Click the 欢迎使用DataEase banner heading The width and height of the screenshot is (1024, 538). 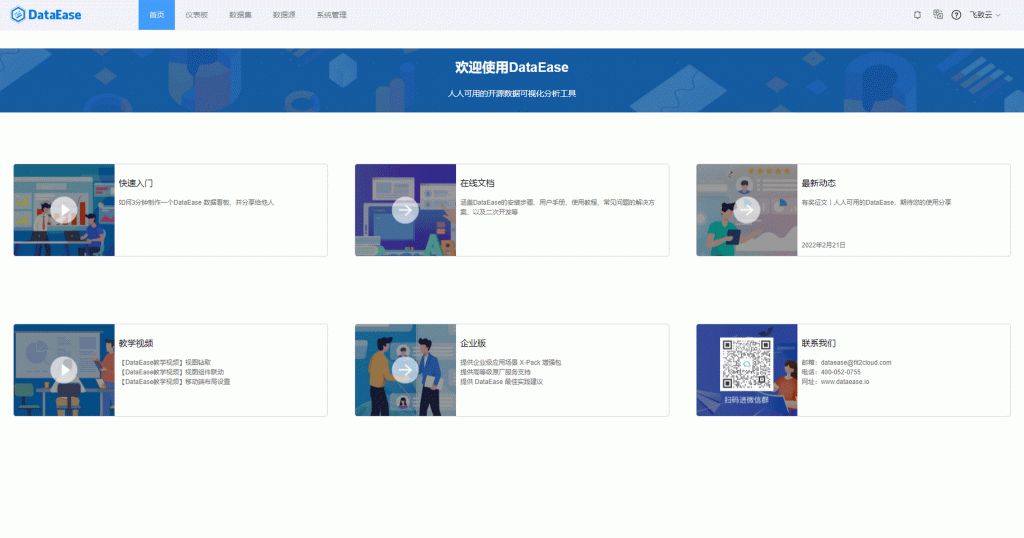click(x=511, y=67)
